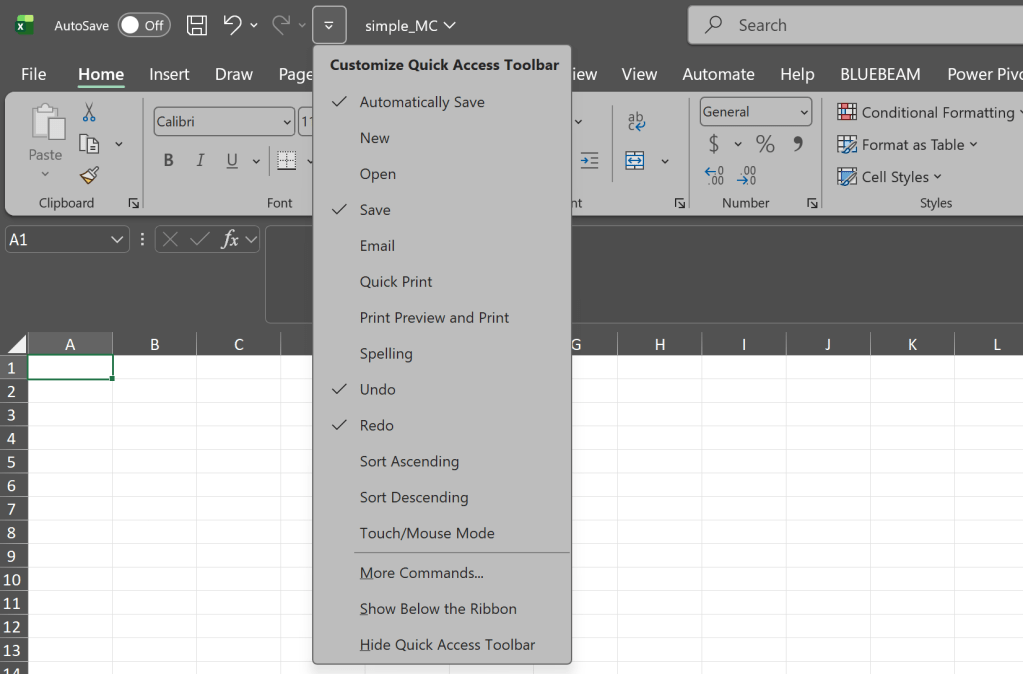Apply Percent Style format
This screenshot has width=1023, height=674.
[765, 144]
